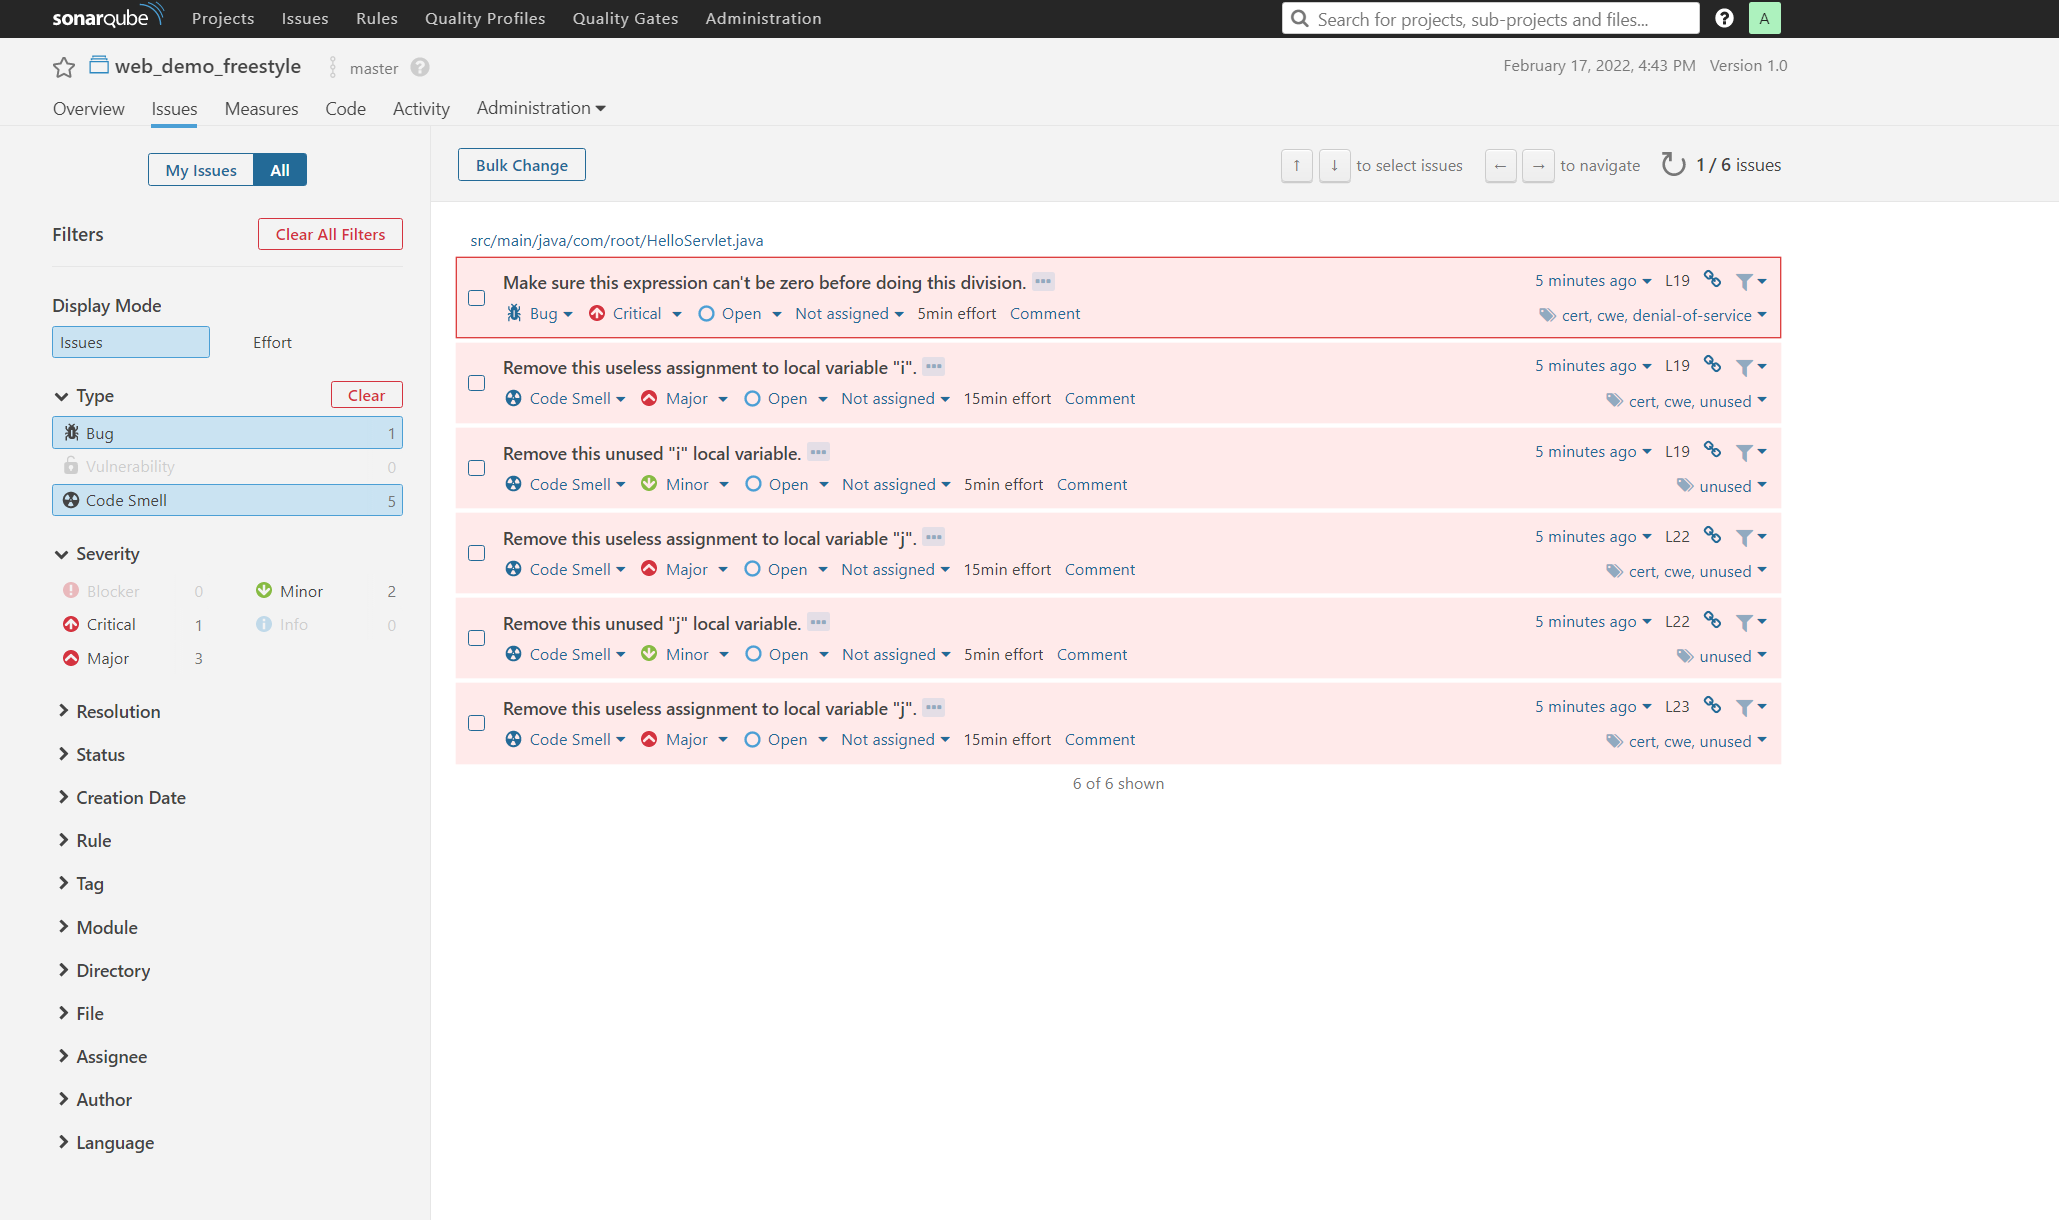Click the reload issues icon
Viewport: 2059px width, 1220px height.
tap(1673, 164)
